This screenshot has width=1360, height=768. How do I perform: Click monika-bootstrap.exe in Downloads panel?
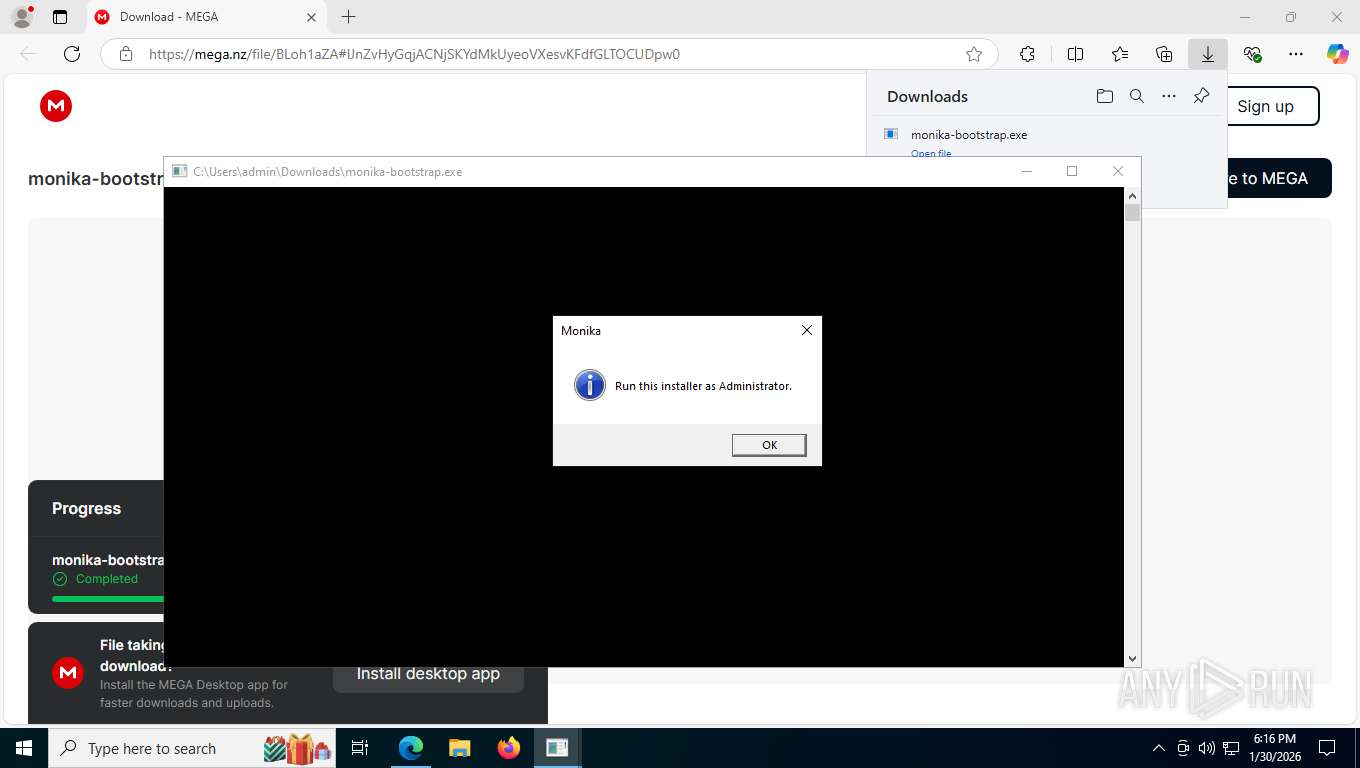969,134
